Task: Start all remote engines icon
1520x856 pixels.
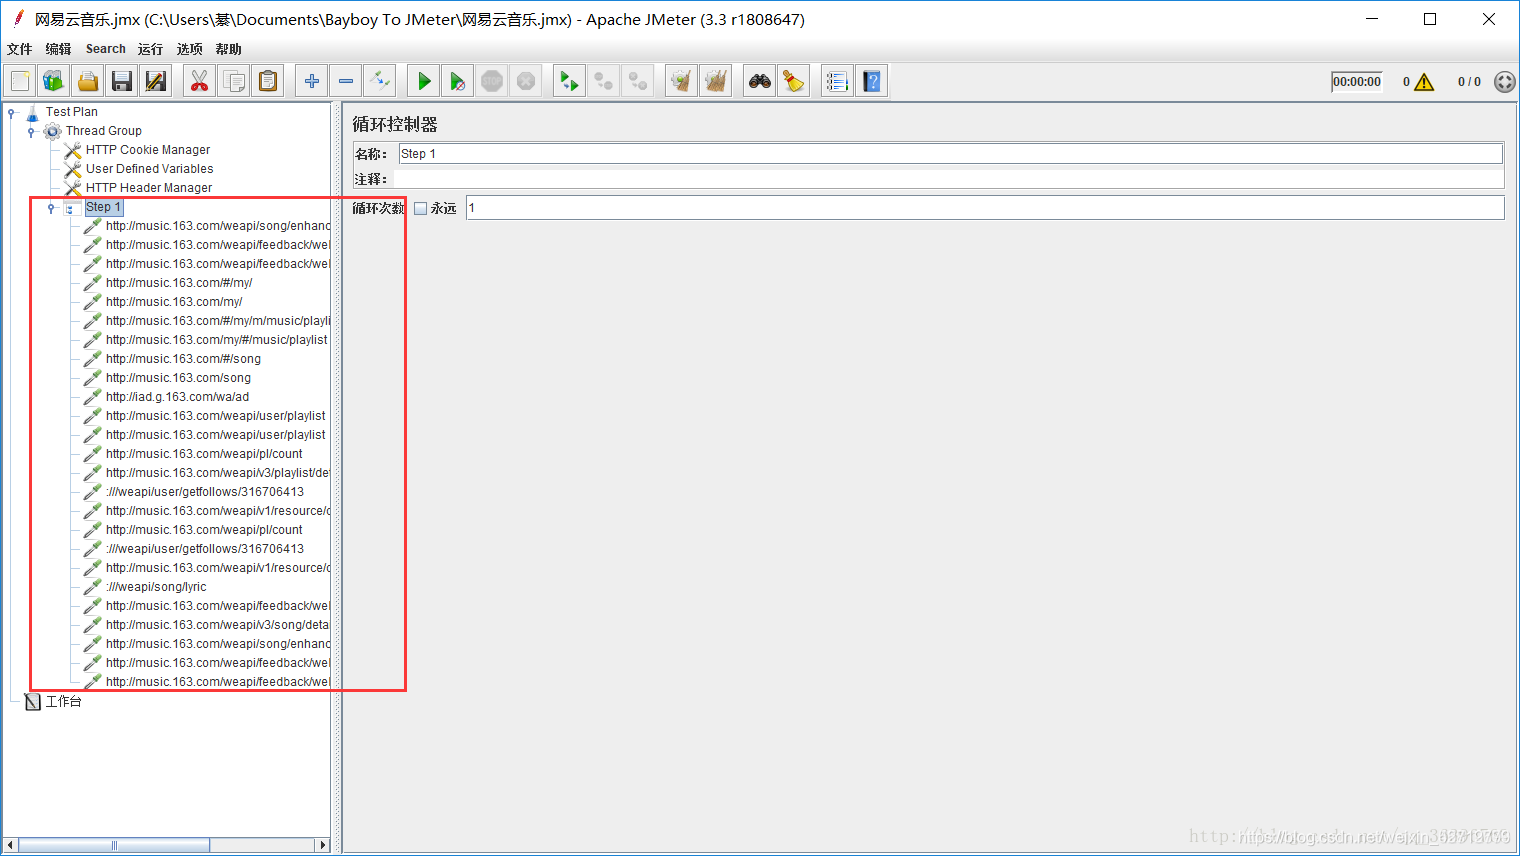Action: [x=570, y=81]
